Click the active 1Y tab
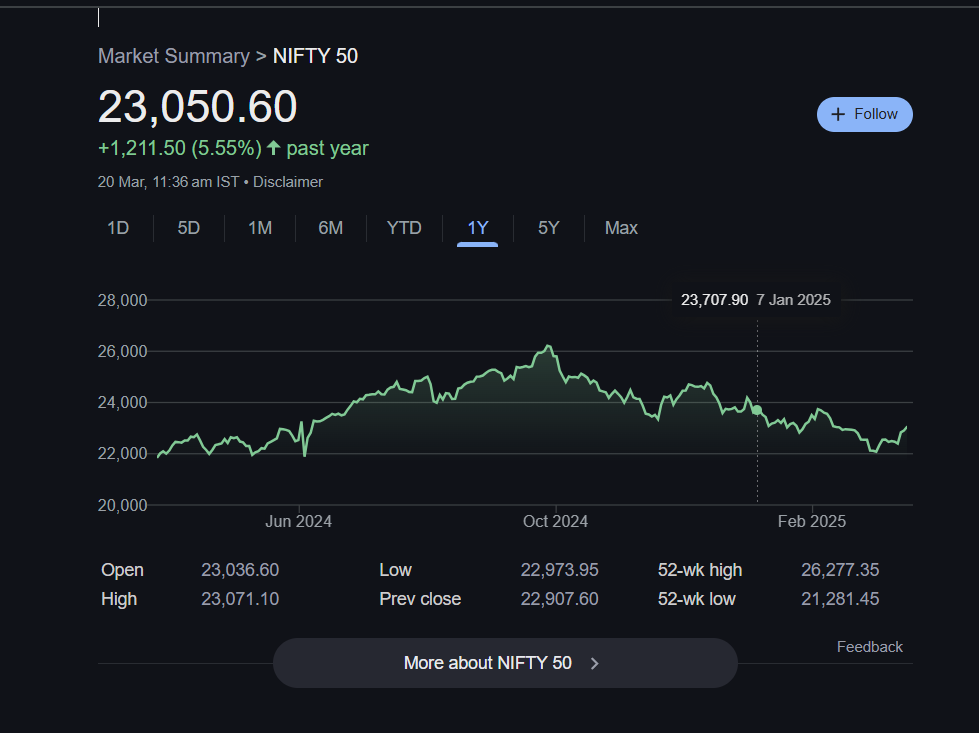 pyautogui.click(x=478, y=228)
